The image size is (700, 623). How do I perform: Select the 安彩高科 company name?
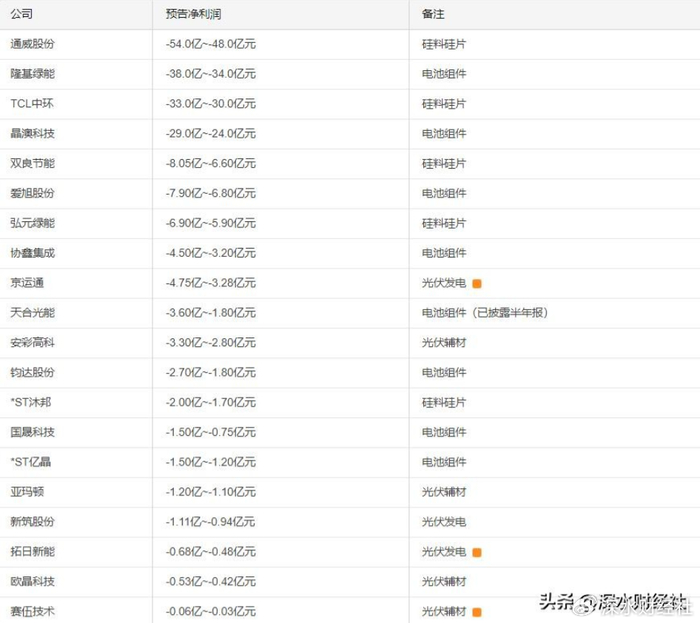[33, 343]
